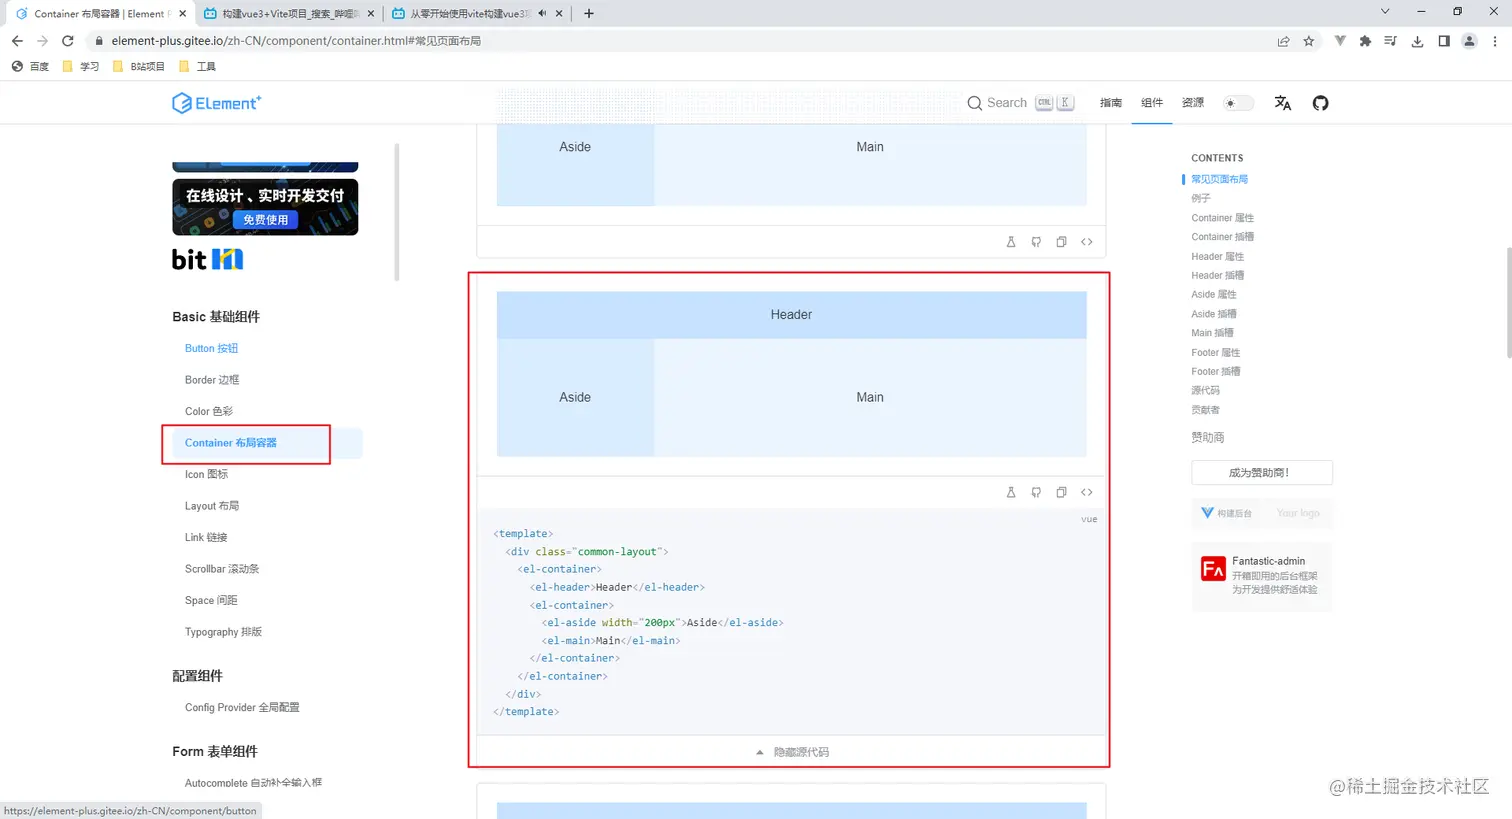Collapse code with 隐藏源代码
The height and width of the screenshot is (819, 1512).
pyautogui.click(x=792, y=752)
